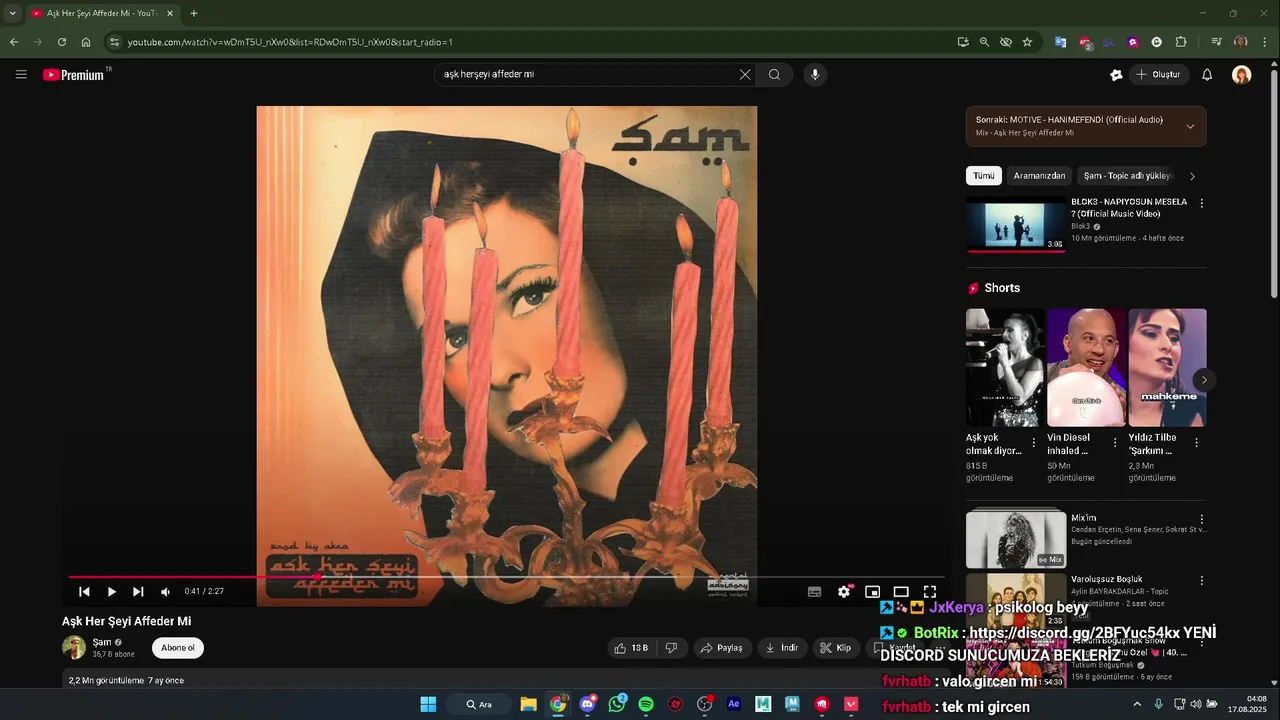Create a clip with Klip button
The height and width of the screenshot is (720, 1280).
click(836, 648)
